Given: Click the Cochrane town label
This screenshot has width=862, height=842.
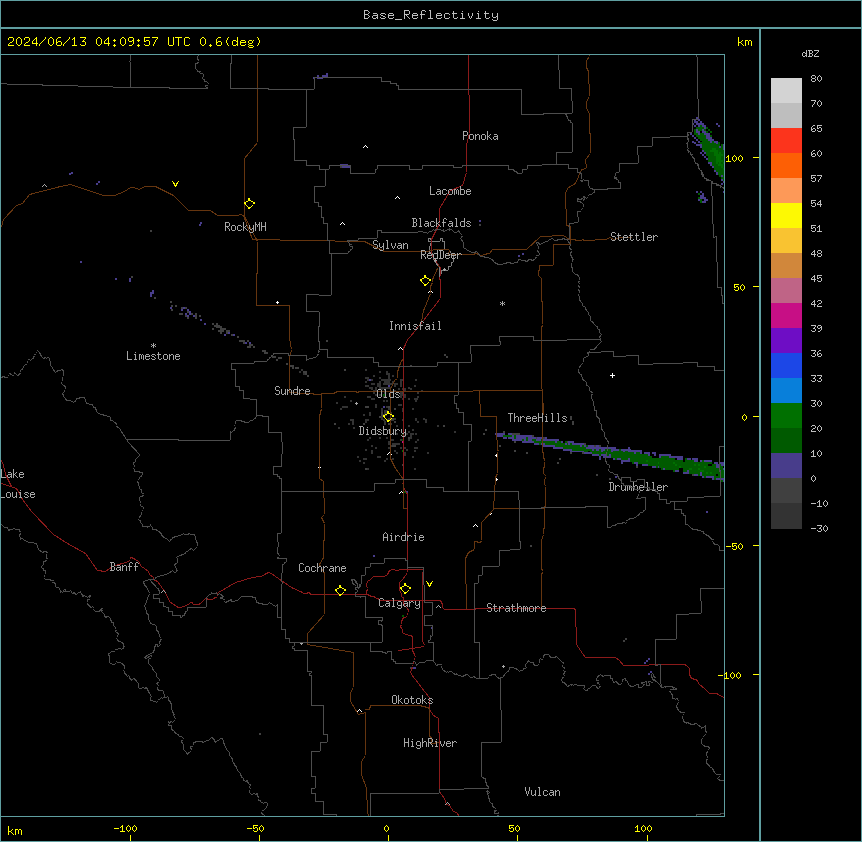Looking at the screenshot, I should (322, 568).
